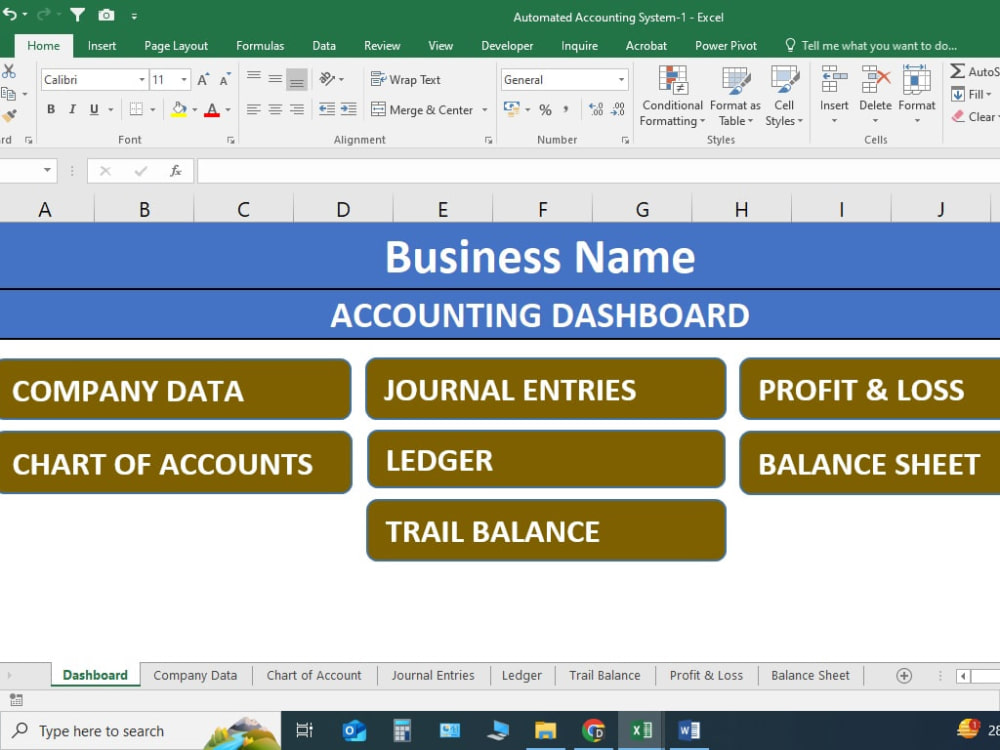
Task: Open the Formulas ribbon tab
Action: 260,46
